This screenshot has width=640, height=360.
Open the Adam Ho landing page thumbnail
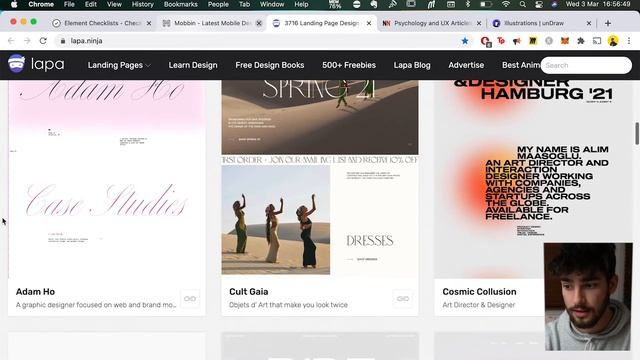tap(107, 179)
